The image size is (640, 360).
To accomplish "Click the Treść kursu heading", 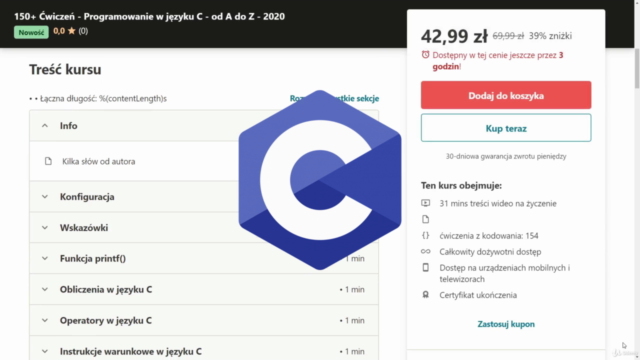I will tap(65, 69).
